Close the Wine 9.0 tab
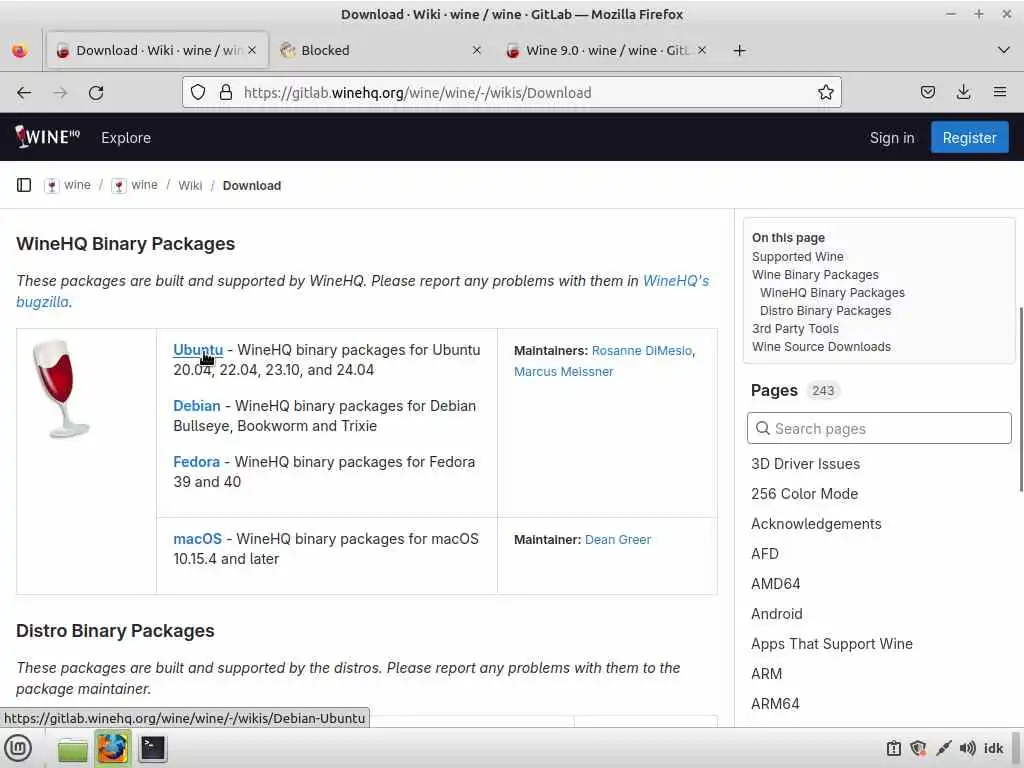Screen dimensions: 1024x768 pos(701,50)
